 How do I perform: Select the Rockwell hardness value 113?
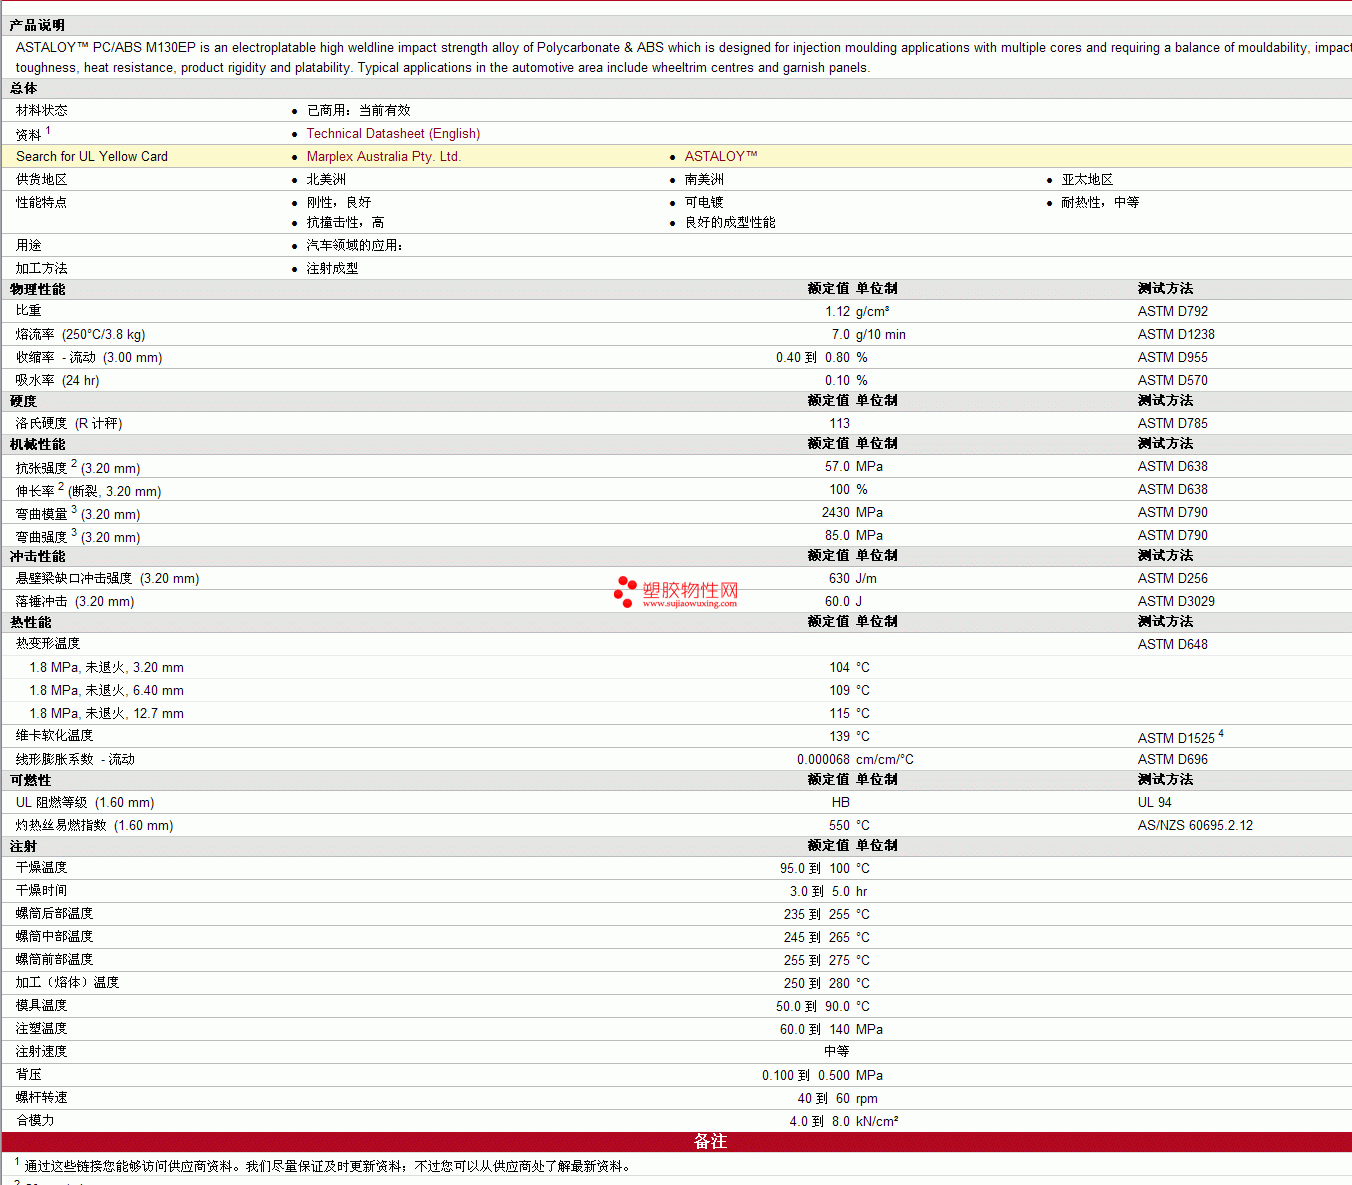tap(839, 423)
